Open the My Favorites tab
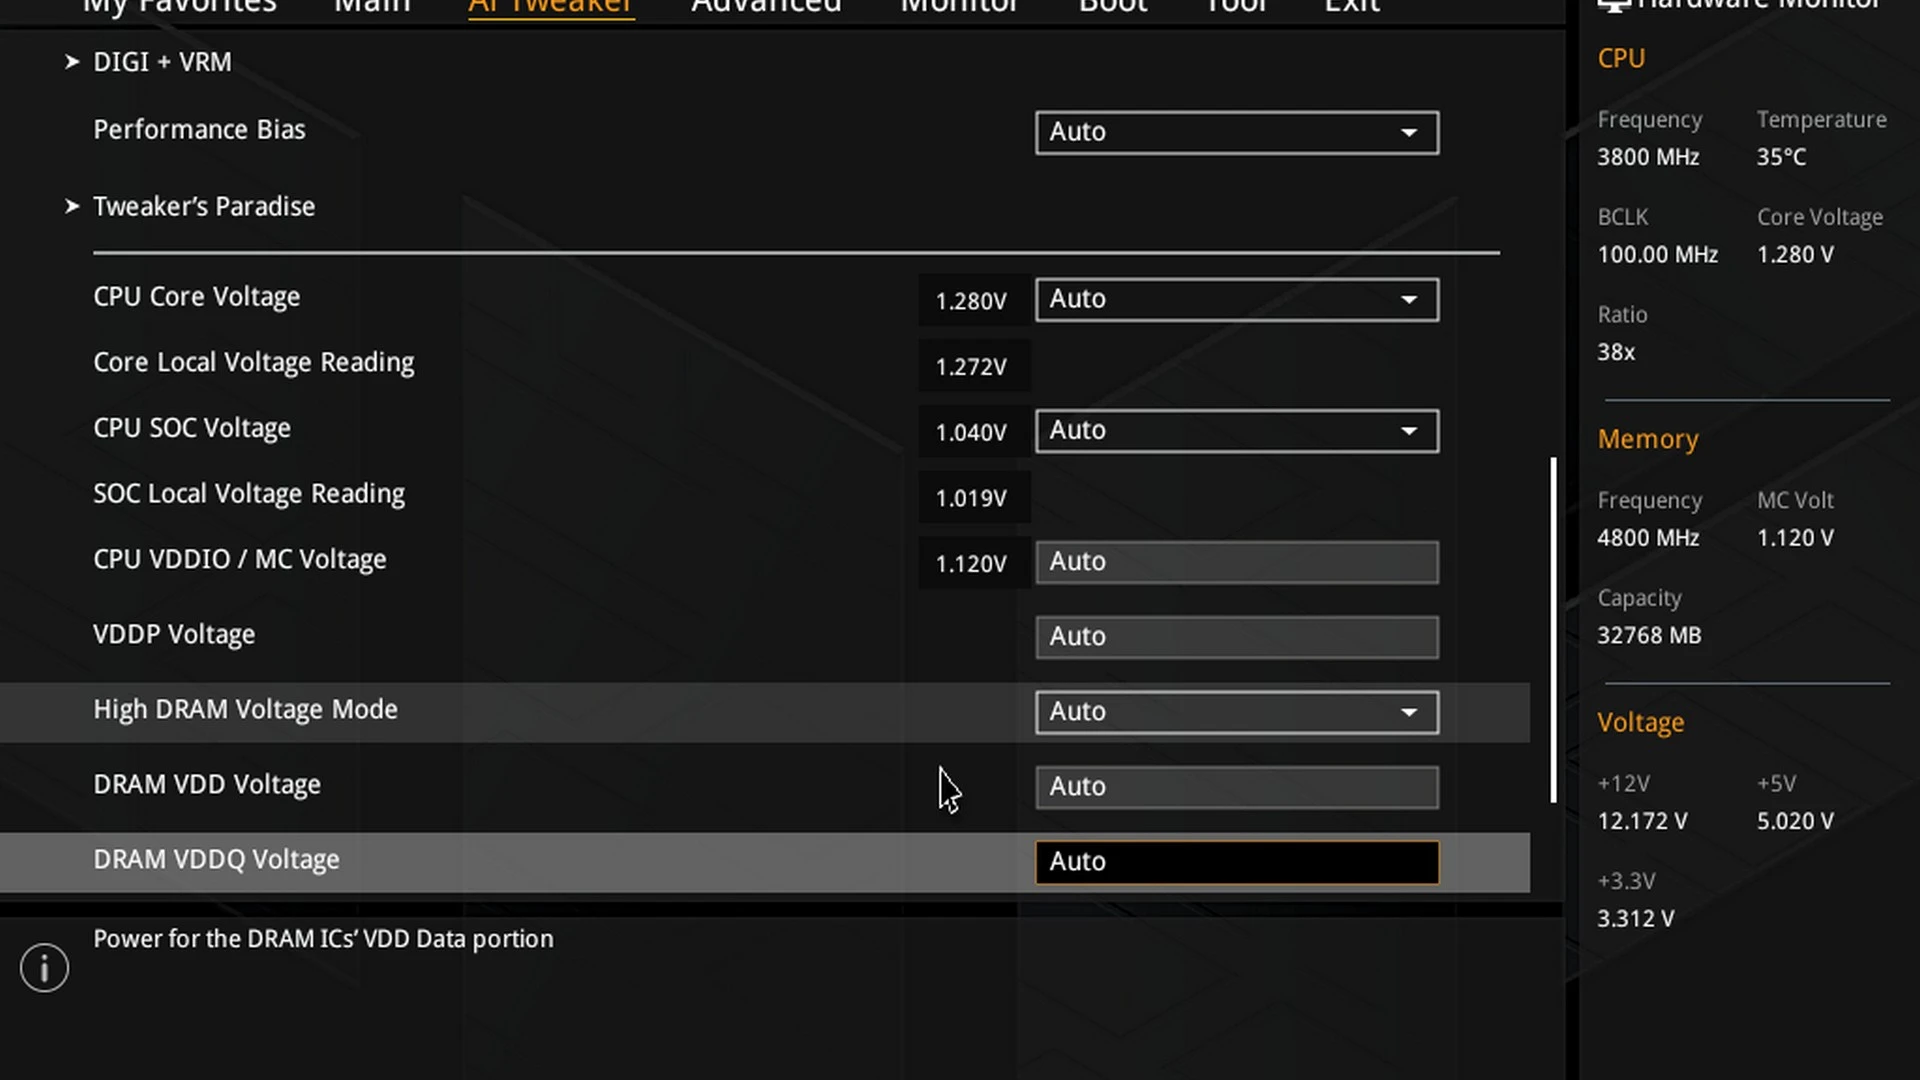1920x1080 pixels. pos(180,6)
